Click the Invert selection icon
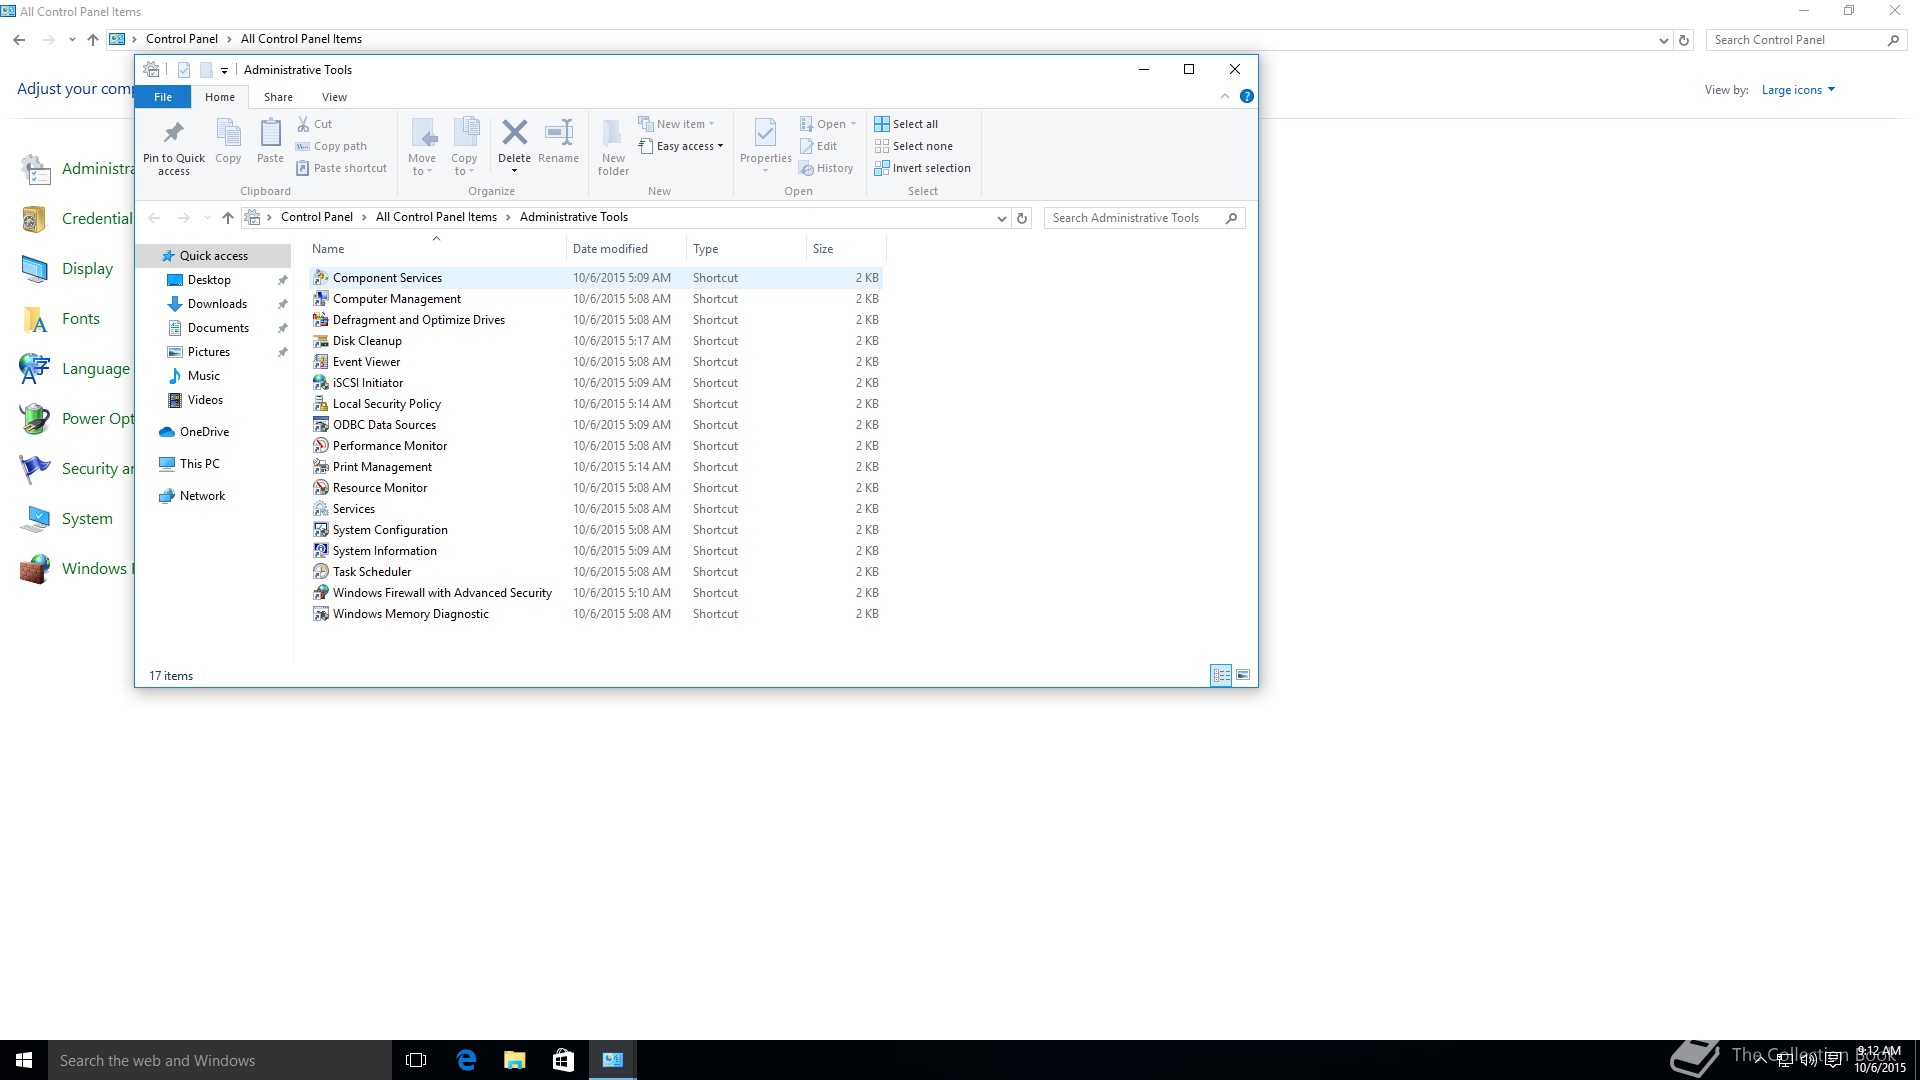The image size is (1920, 1080). point(881,168)
